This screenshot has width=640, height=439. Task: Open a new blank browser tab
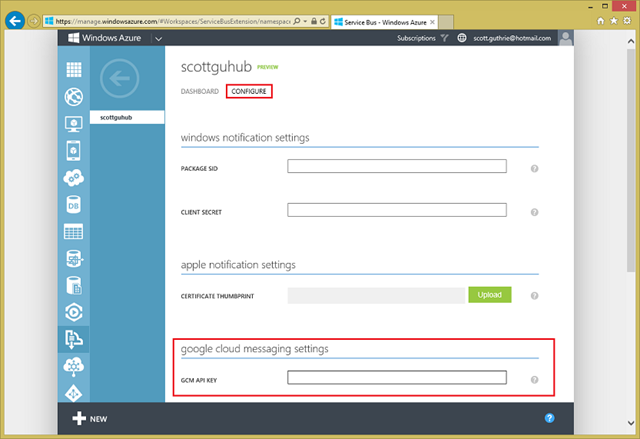(446, 22)
